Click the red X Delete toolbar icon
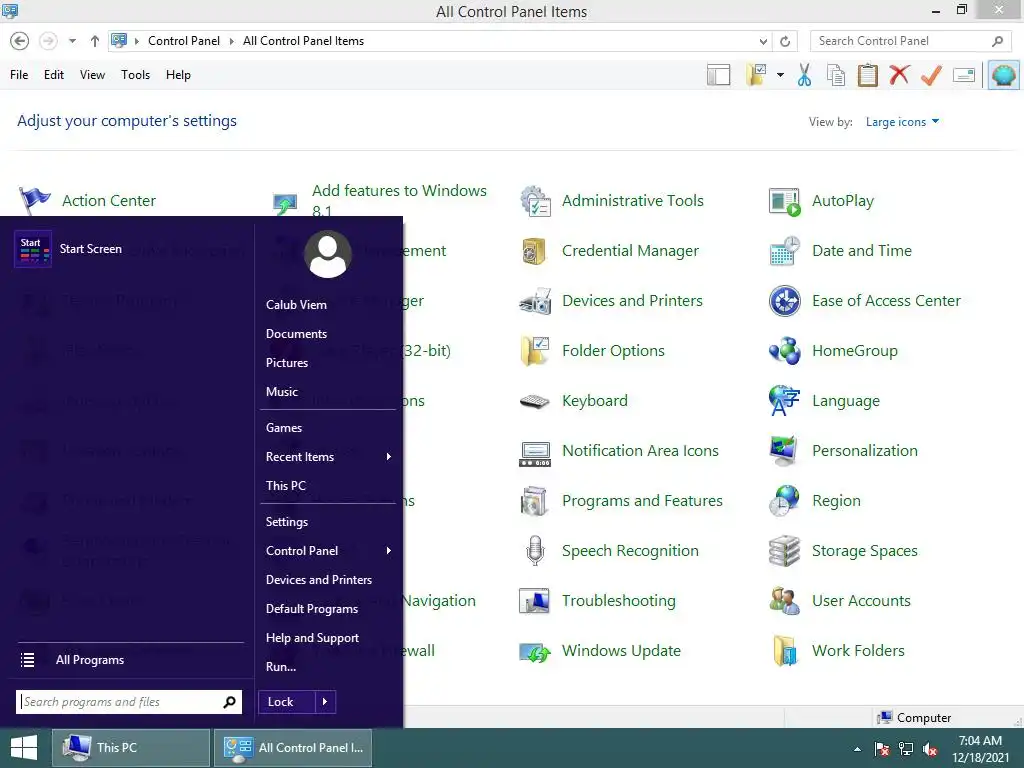This screenshot has width=1024, height=768. click(899, 75)
